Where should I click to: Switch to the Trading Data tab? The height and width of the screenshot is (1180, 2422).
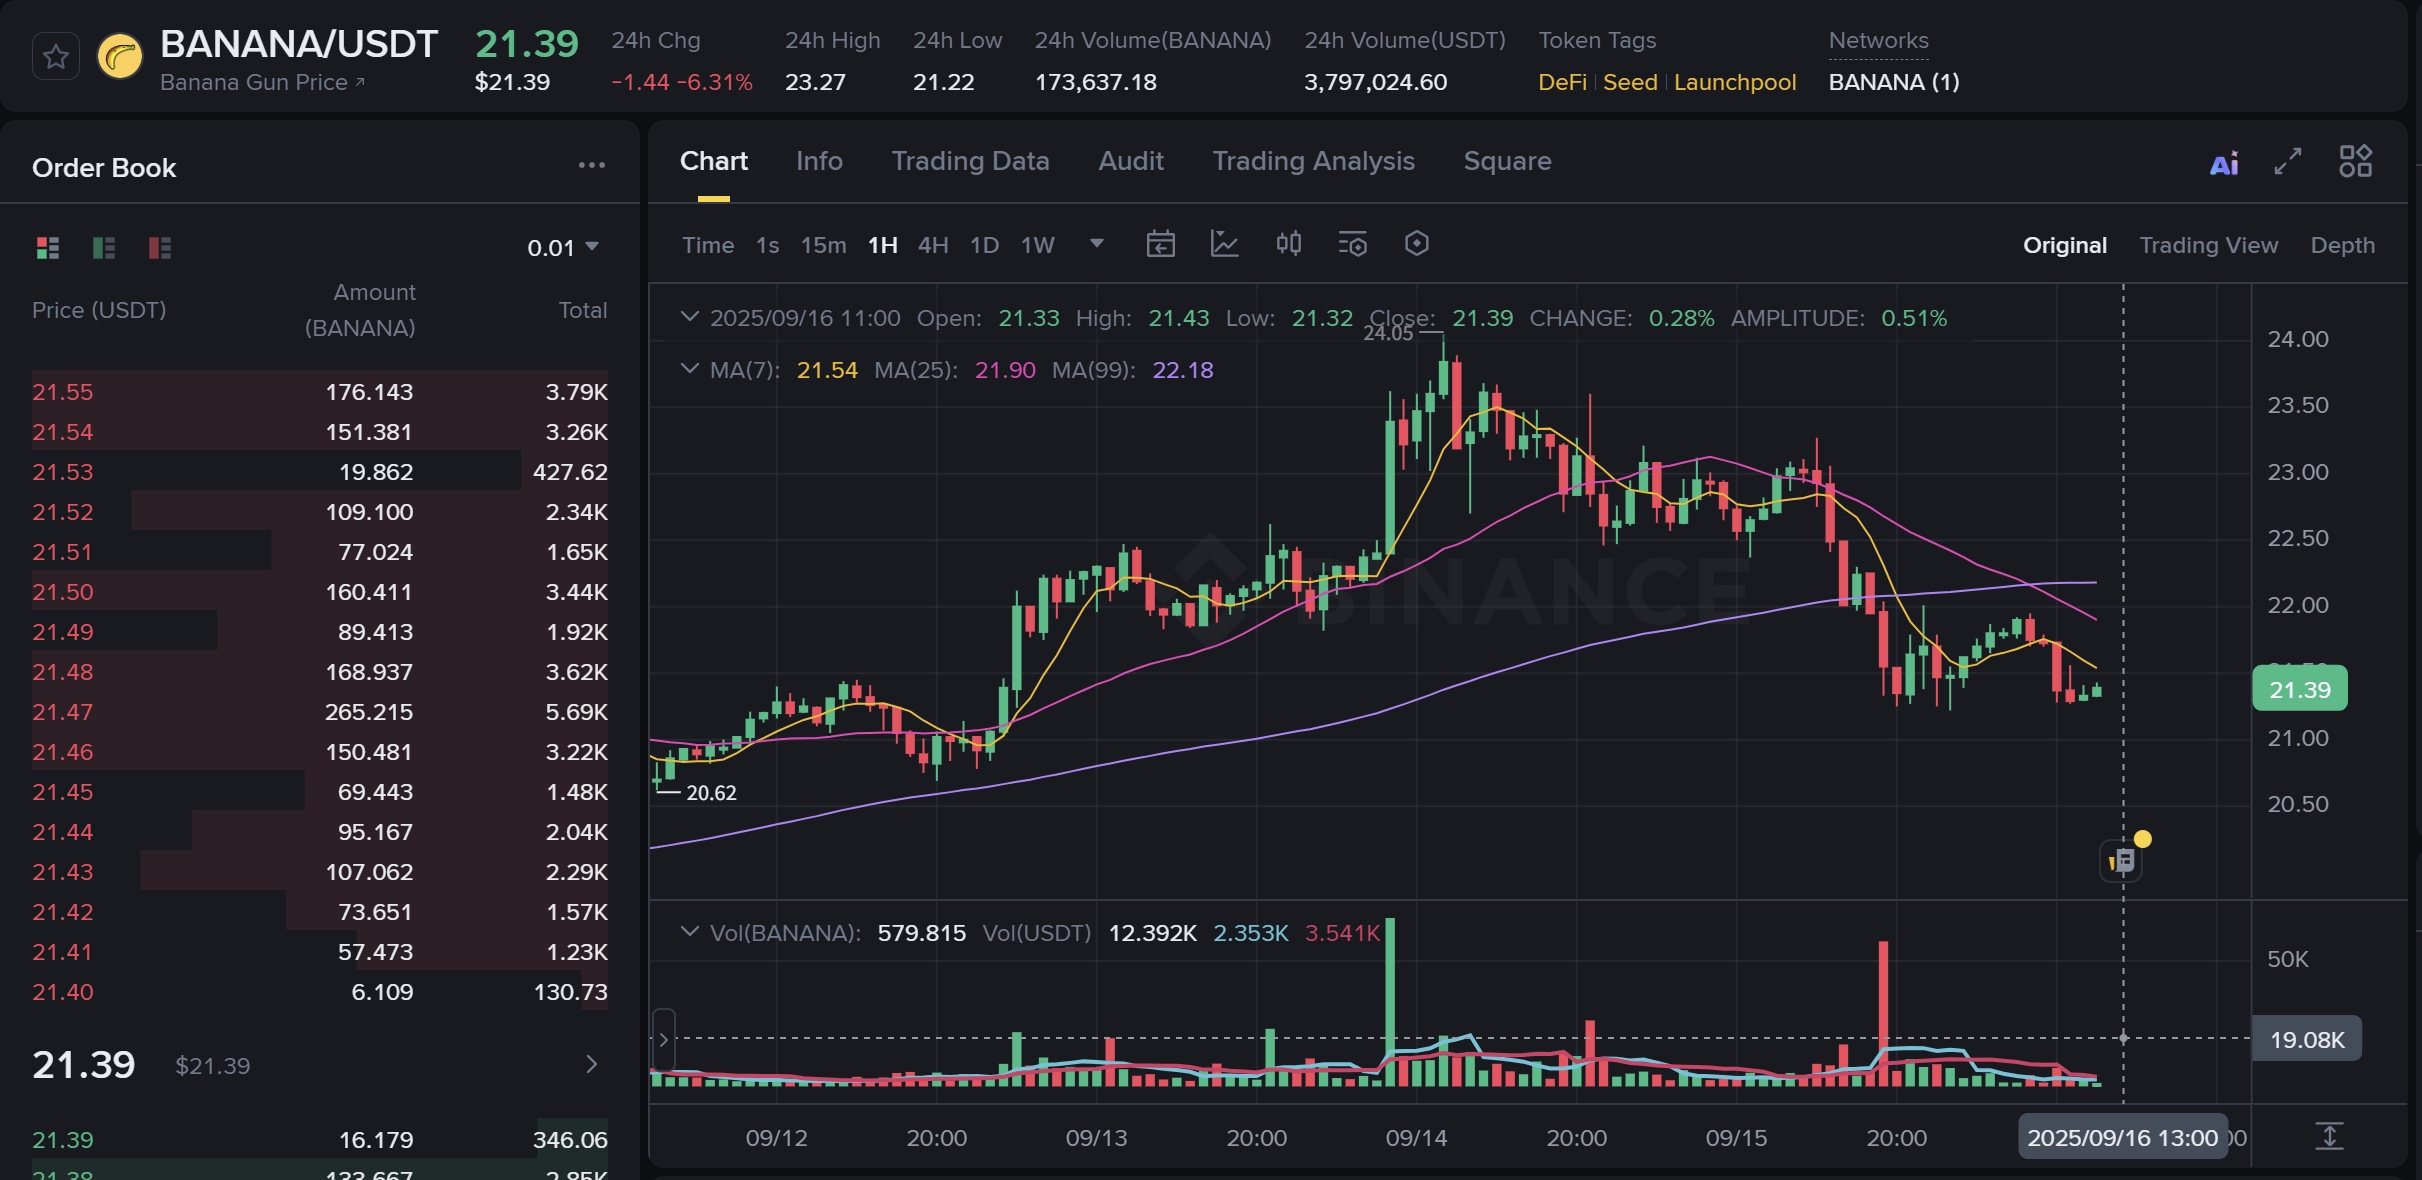(x=970, y=161)
